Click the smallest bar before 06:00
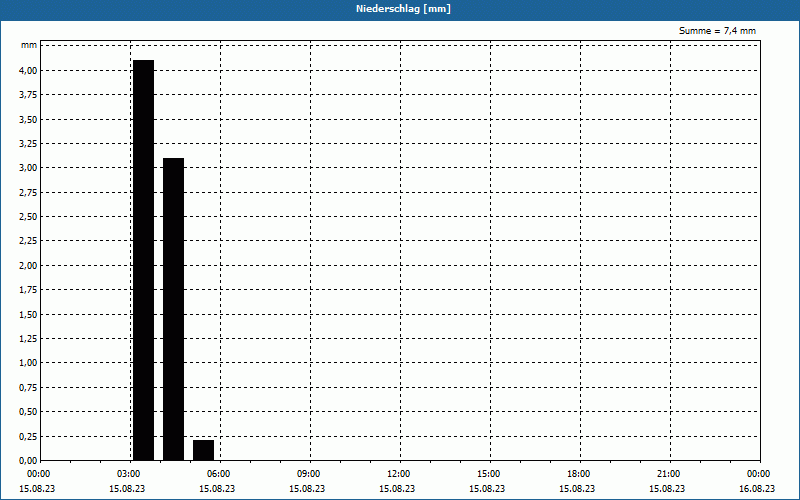 pos(204,450)
